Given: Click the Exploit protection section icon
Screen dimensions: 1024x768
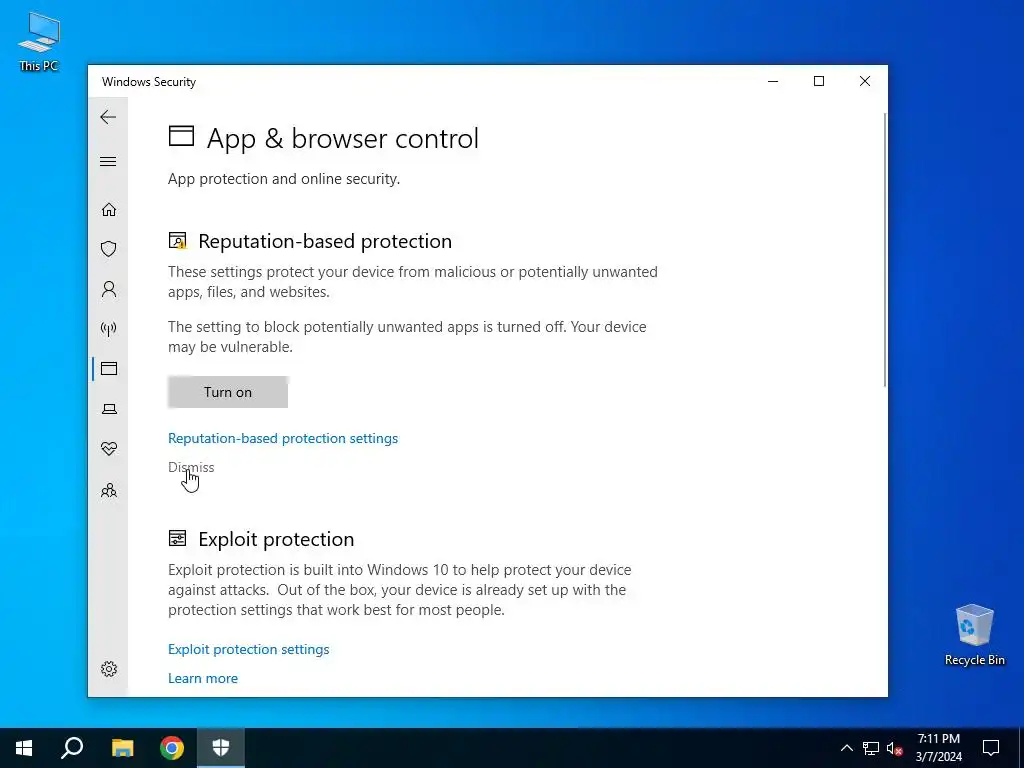Looking at the screenshot, I should tap(178, 538).
